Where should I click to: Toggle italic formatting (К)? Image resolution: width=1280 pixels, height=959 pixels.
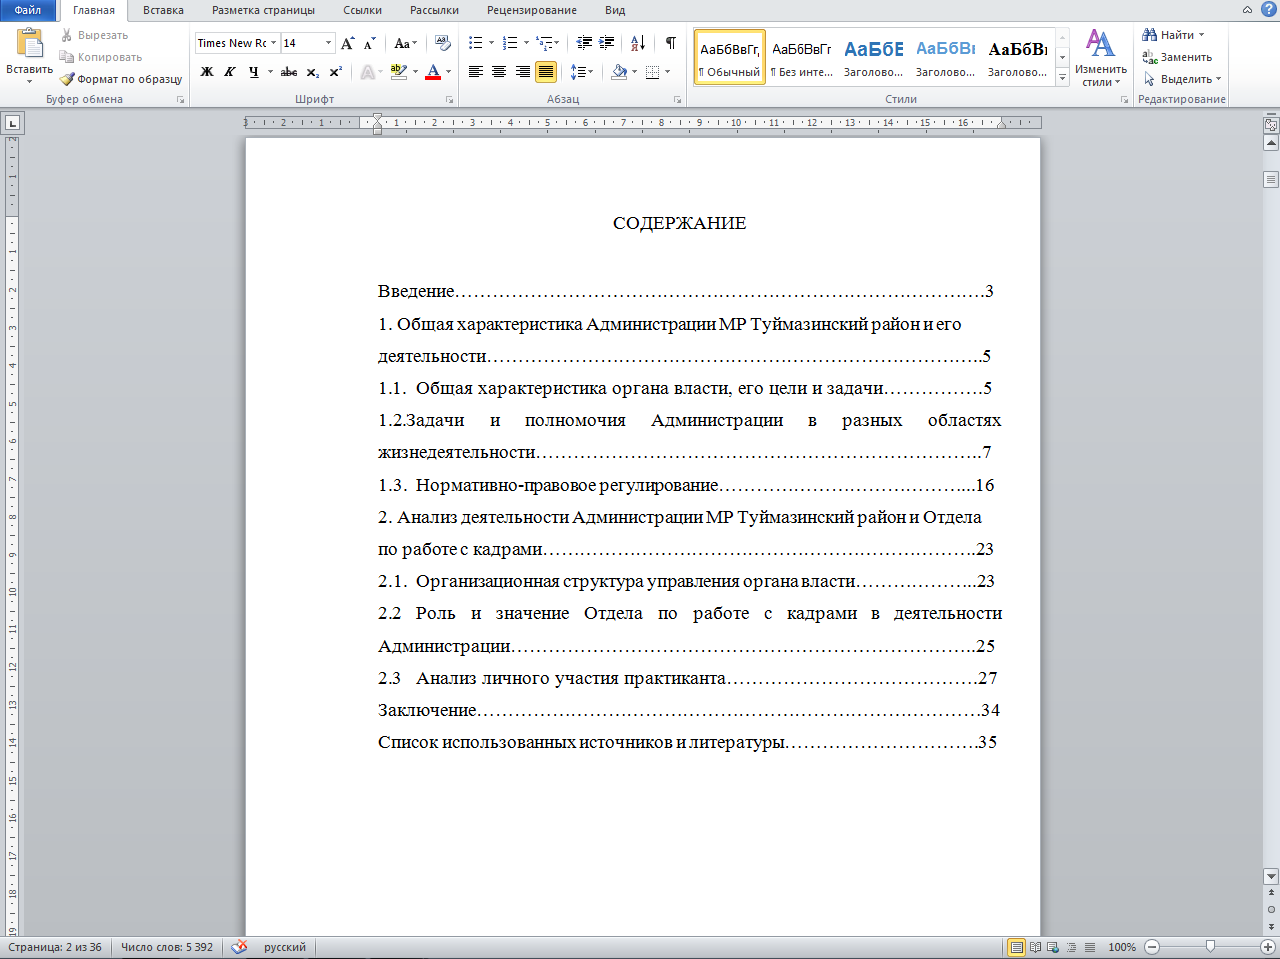[230, 72]
